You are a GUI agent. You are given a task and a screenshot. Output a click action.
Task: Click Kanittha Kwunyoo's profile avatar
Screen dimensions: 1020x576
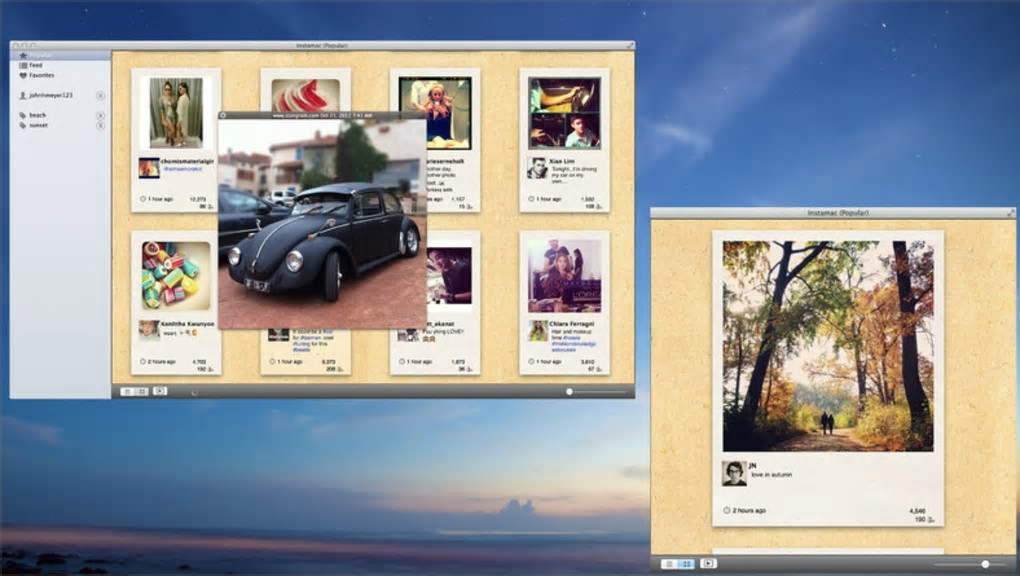click(x=149, y=330)
